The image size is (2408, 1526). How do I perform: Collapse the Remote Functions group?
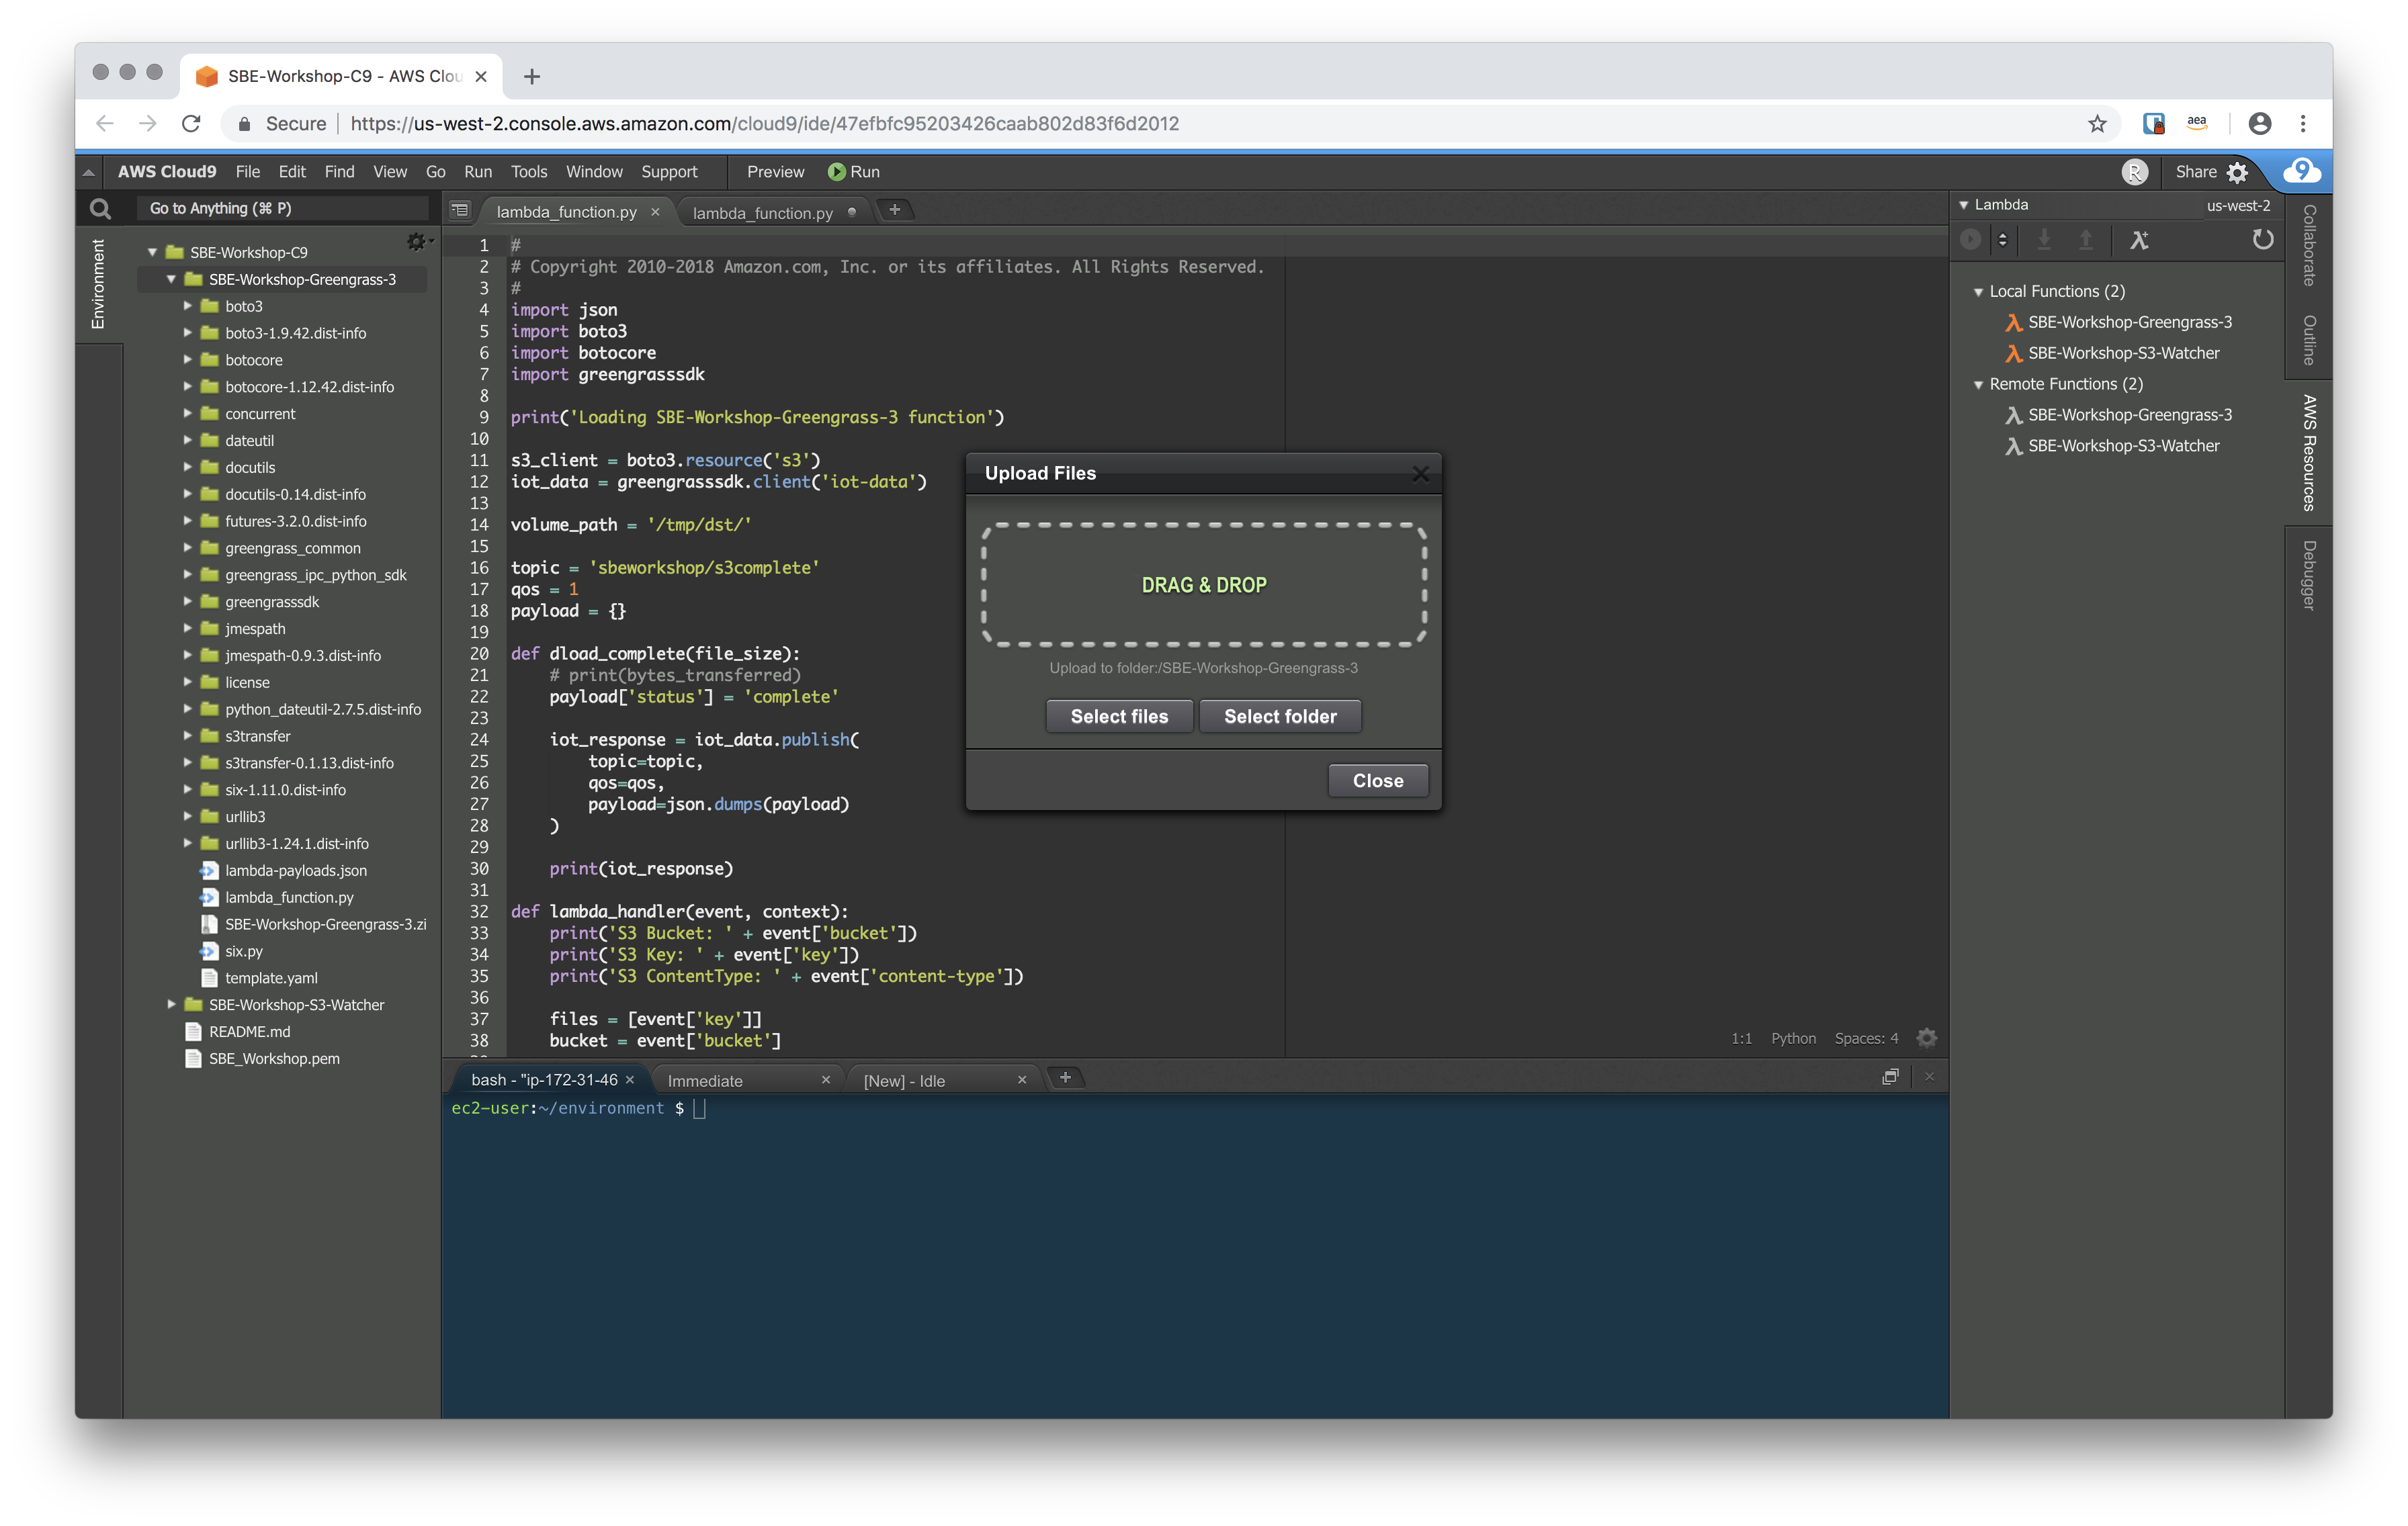point(1978,385)
